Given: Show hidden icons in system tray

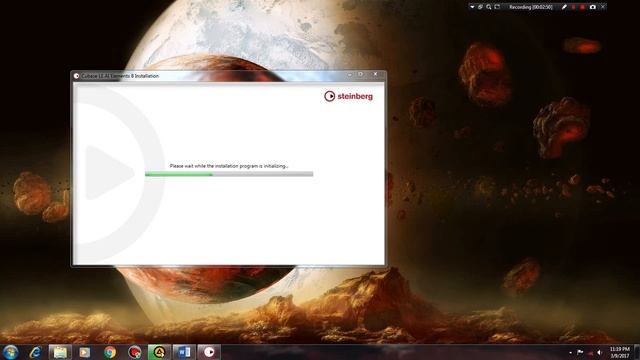Looking at the screenshot, I should click(x=570, y=353).
